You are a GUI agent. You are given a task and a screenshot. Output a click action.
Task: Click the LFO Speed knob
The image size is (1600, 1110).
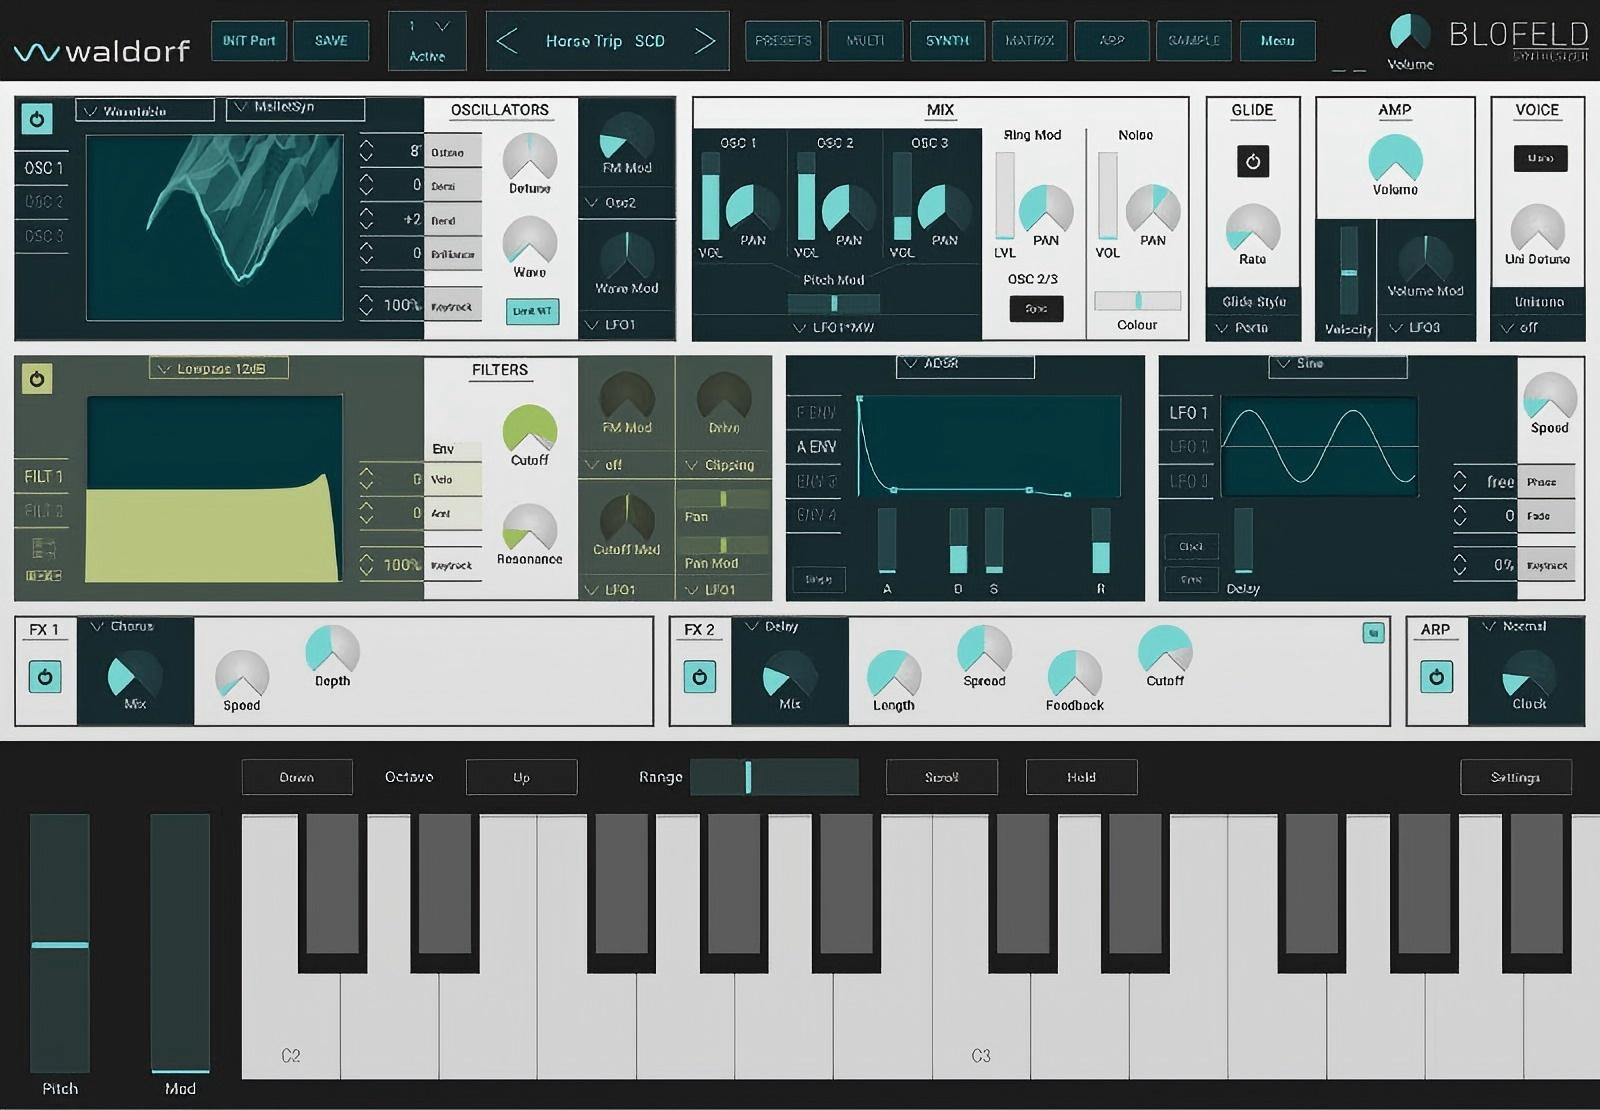point(1549,397)
